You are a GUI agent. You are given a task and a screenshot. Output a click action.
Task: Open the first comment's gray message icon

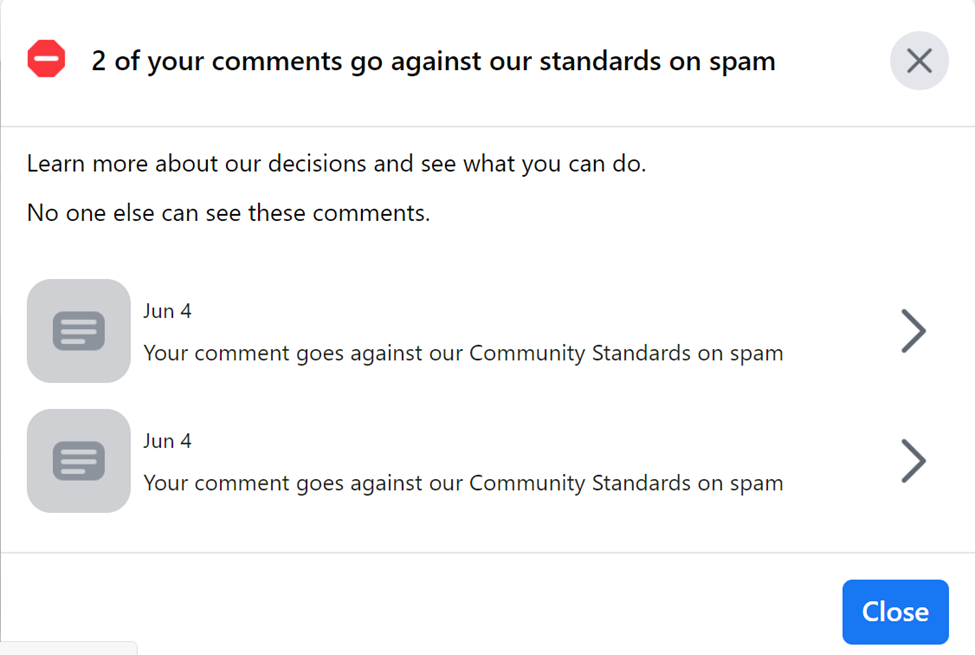[79, 331]
